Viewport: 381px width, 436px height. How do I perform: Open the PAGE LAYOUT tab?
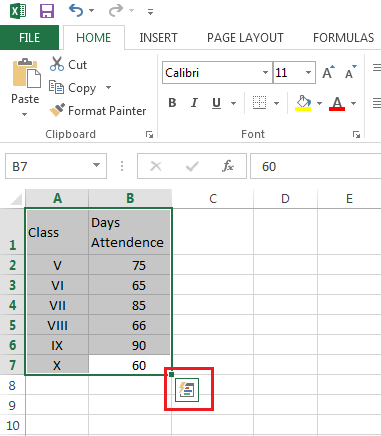point(245,38)
